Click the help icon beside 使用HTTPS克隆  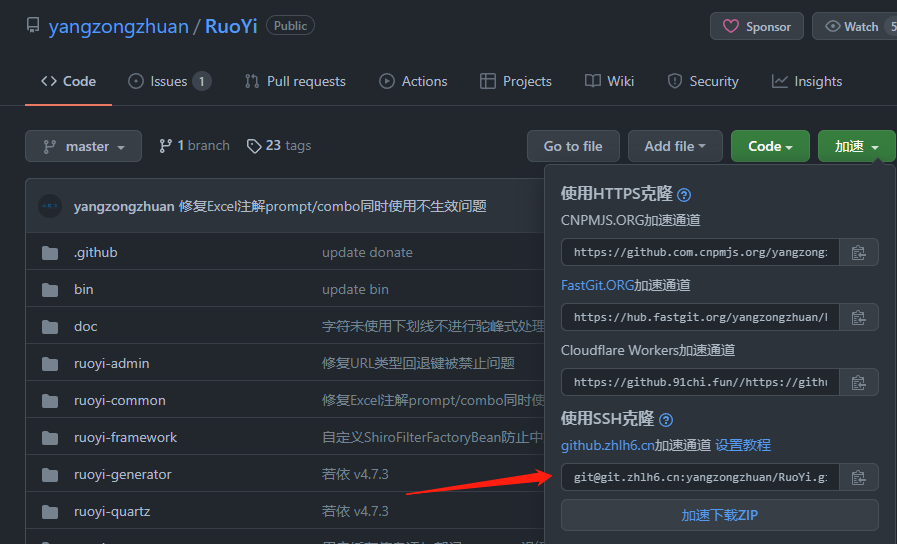point(684,195)
